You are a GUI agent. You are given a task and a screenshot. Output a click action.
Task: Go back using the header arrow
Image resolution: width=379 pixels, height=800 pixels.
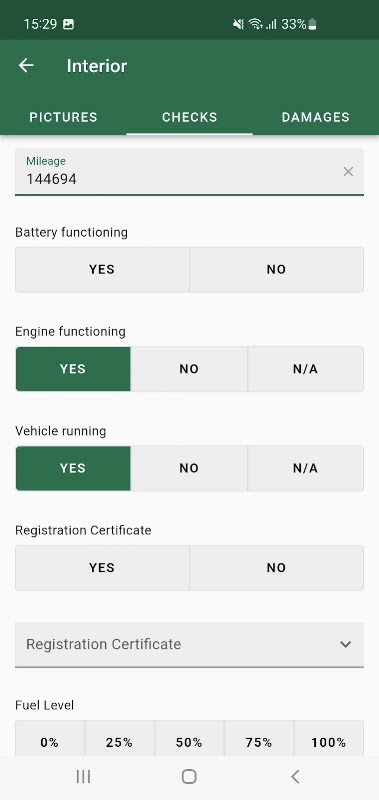tap(26, 65)
